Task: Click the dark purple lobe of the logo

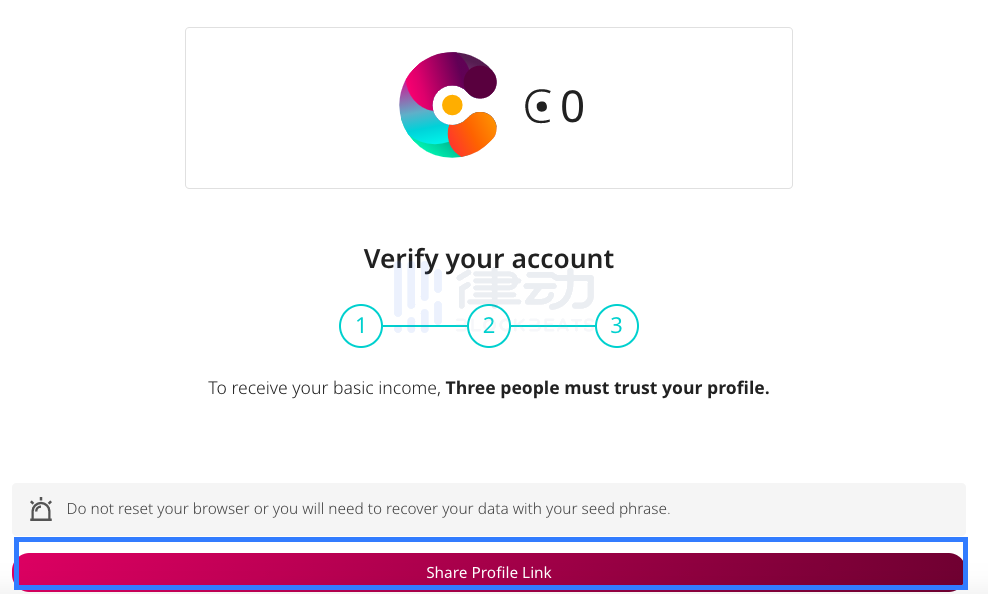Action: 481,81
